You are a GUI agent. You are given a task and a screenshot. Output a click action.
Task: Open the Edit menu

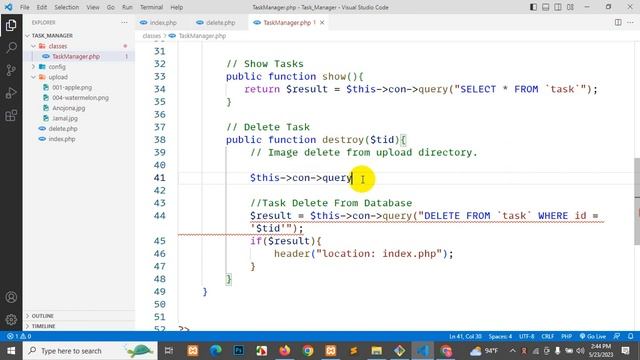coord(42,7)
